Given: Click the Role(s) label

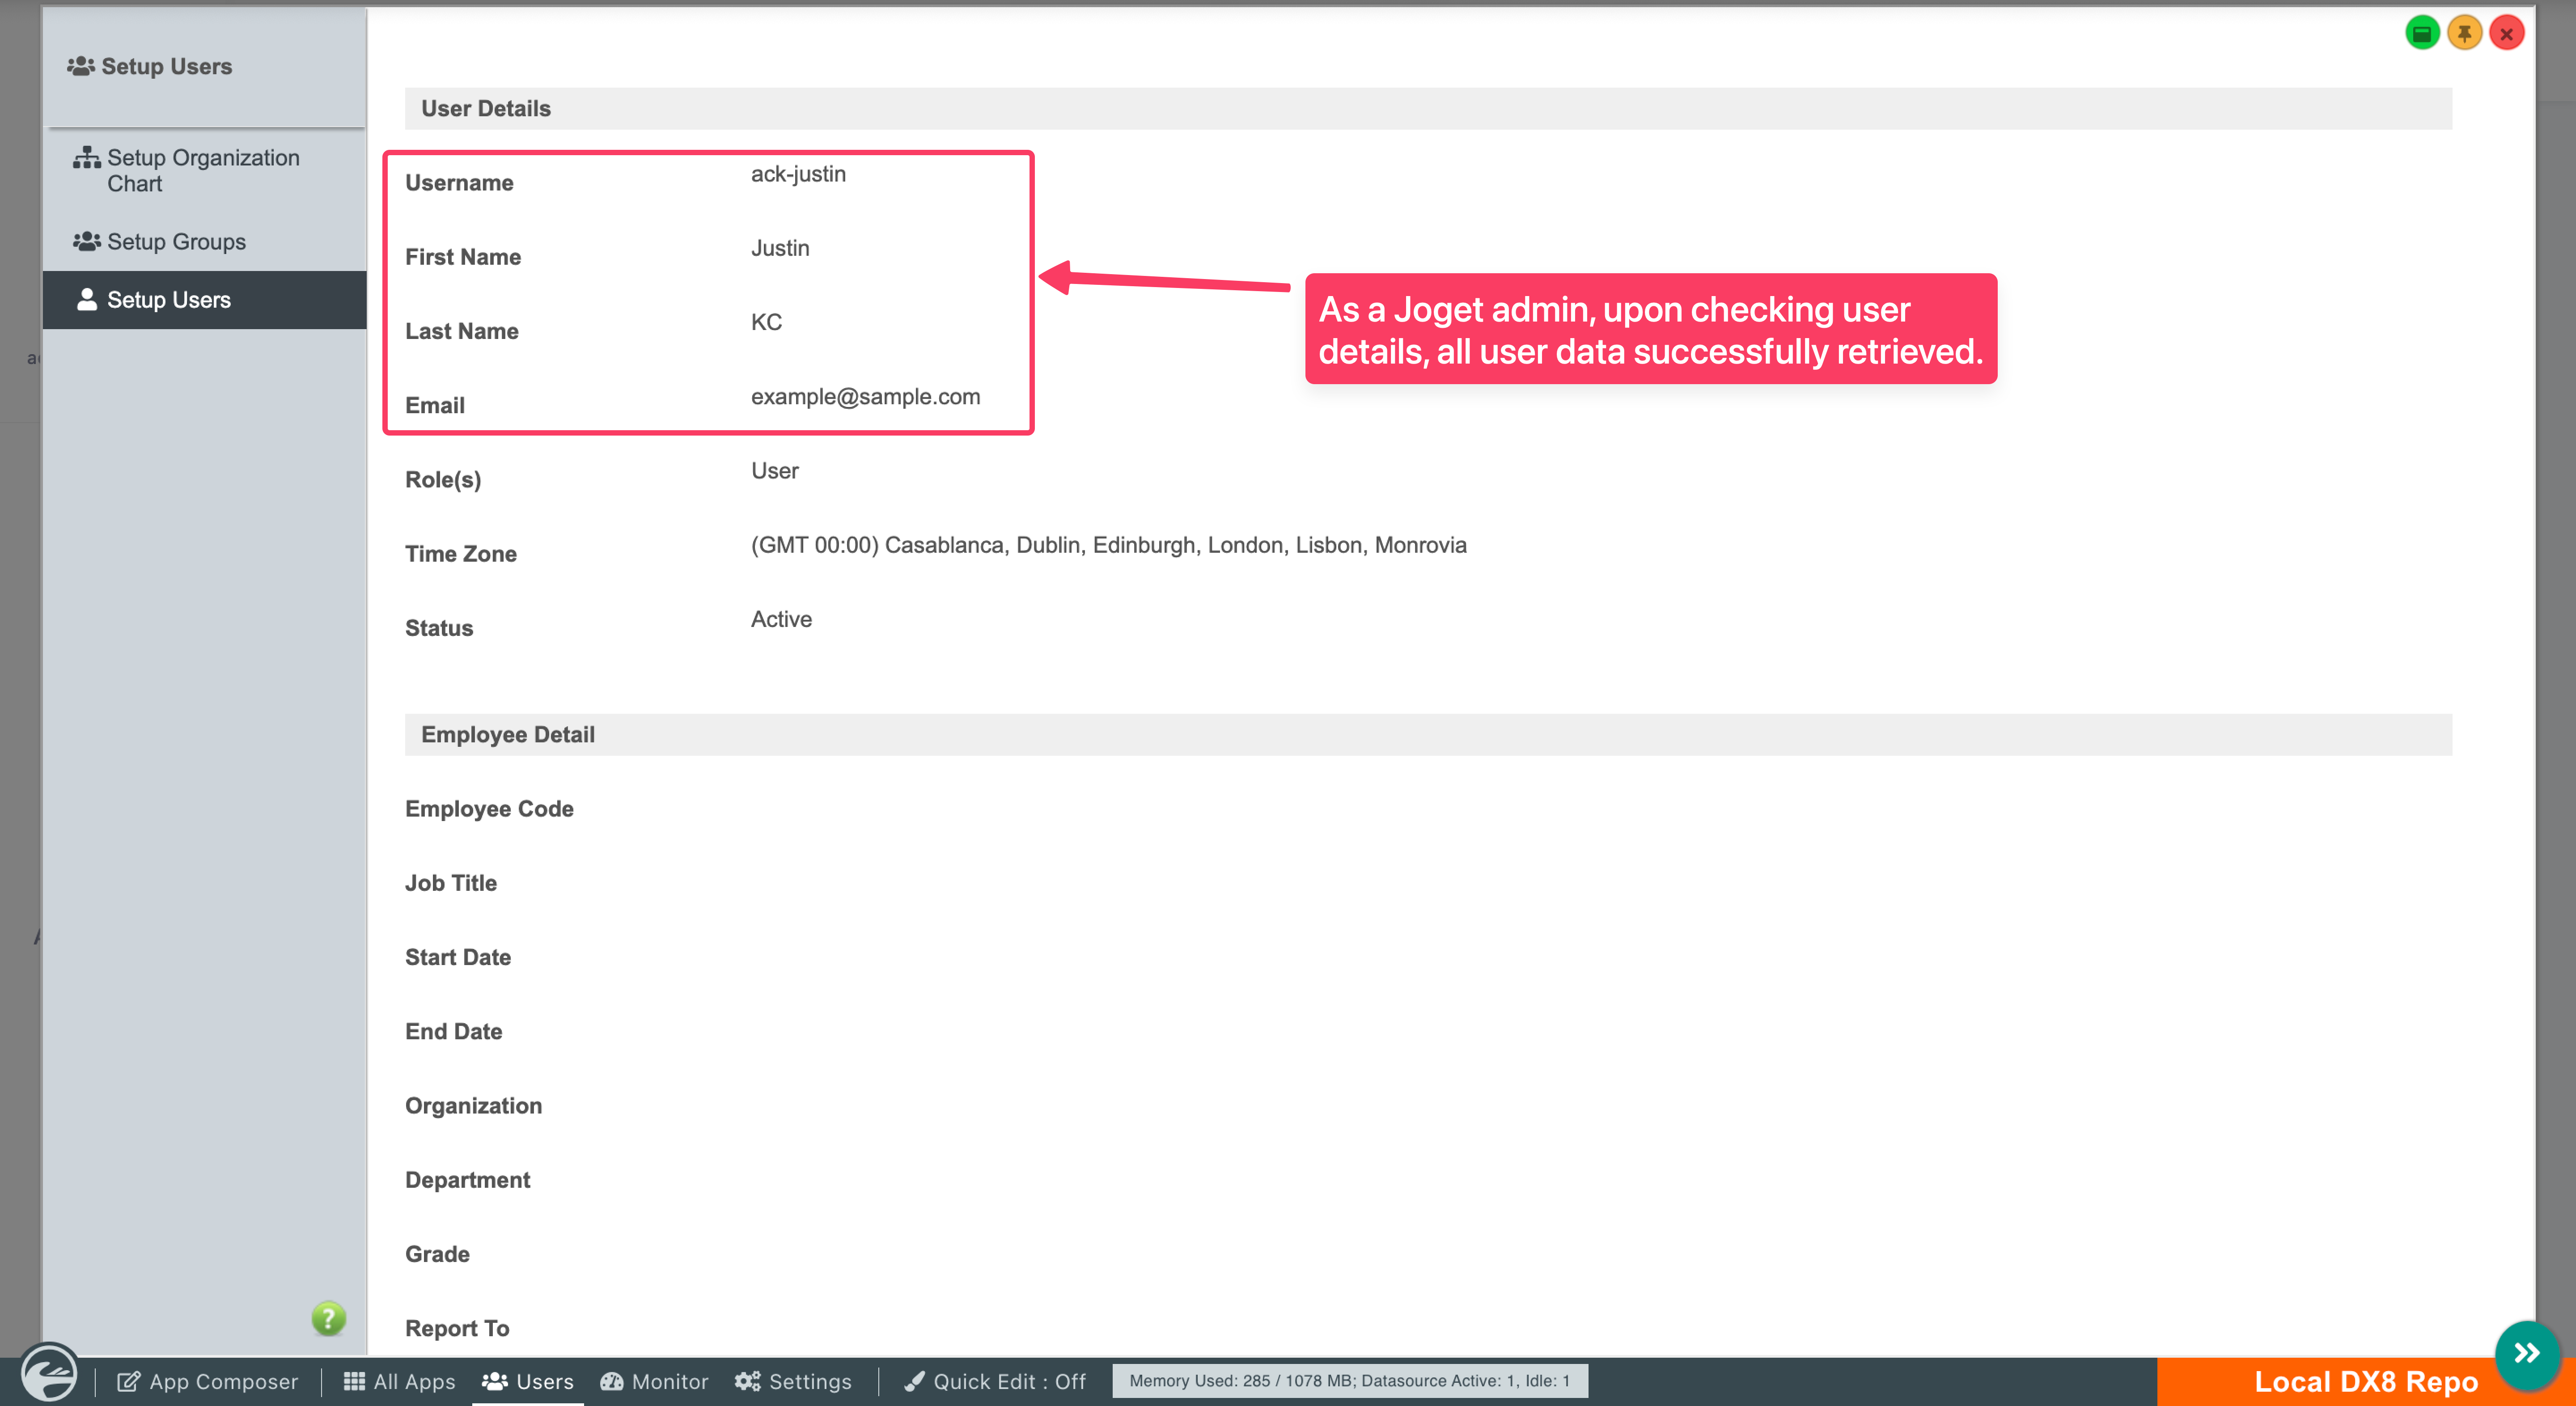Looking at the screenshot, I should pyautogui.click(x=443, y=480).
